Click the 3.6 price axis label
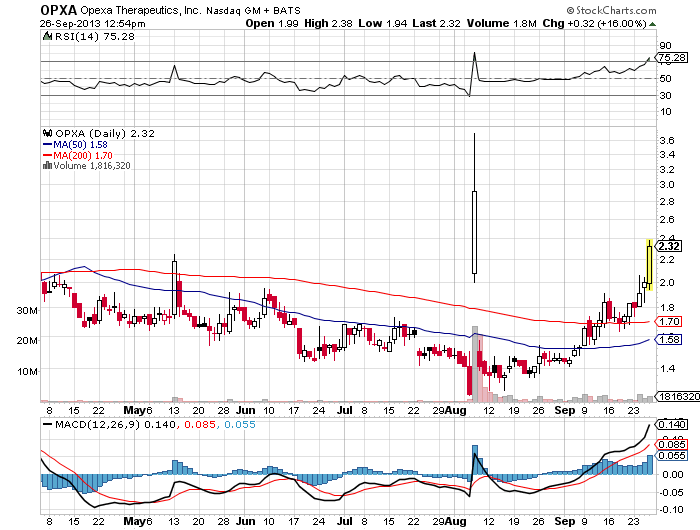 click(667, 141)
